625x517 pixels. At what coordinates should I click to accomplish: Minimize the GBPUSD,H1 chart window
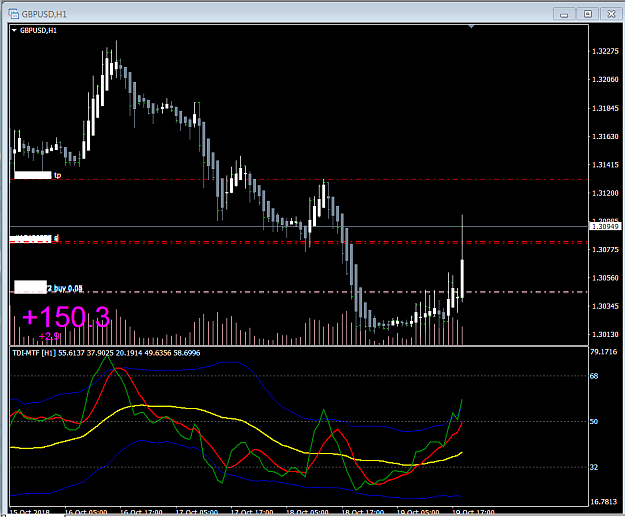click(564, 14)
